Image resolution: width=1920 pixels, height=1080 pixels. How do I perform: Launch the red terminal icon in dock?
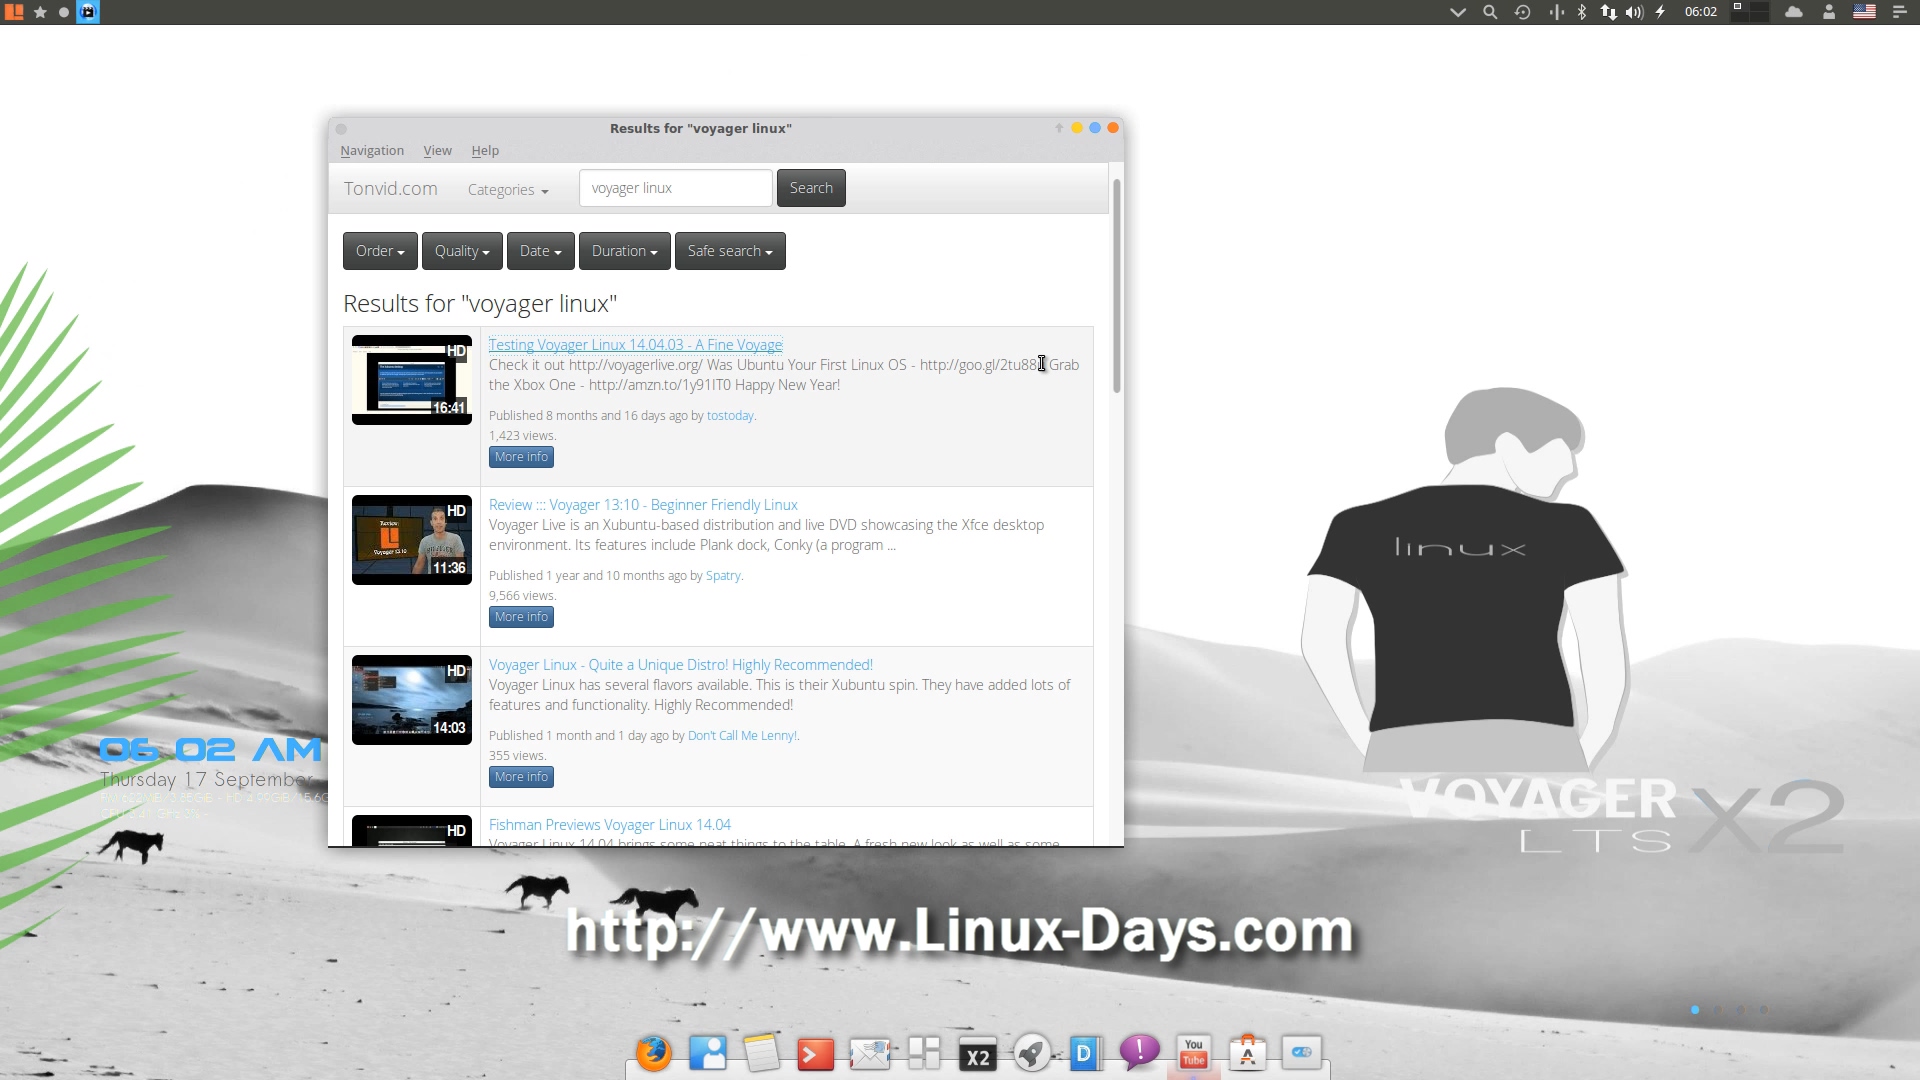coord(815,1054)
